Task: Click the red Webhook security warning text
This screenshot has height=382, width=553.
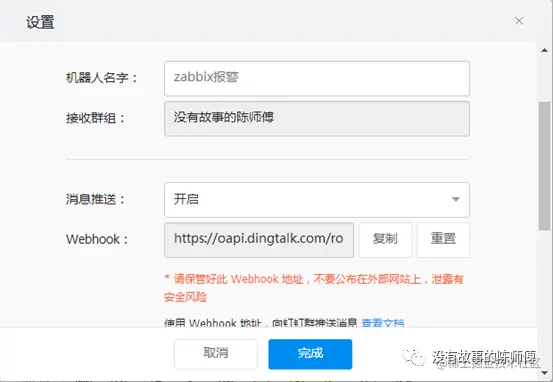Action: click(x=314, y=288)
